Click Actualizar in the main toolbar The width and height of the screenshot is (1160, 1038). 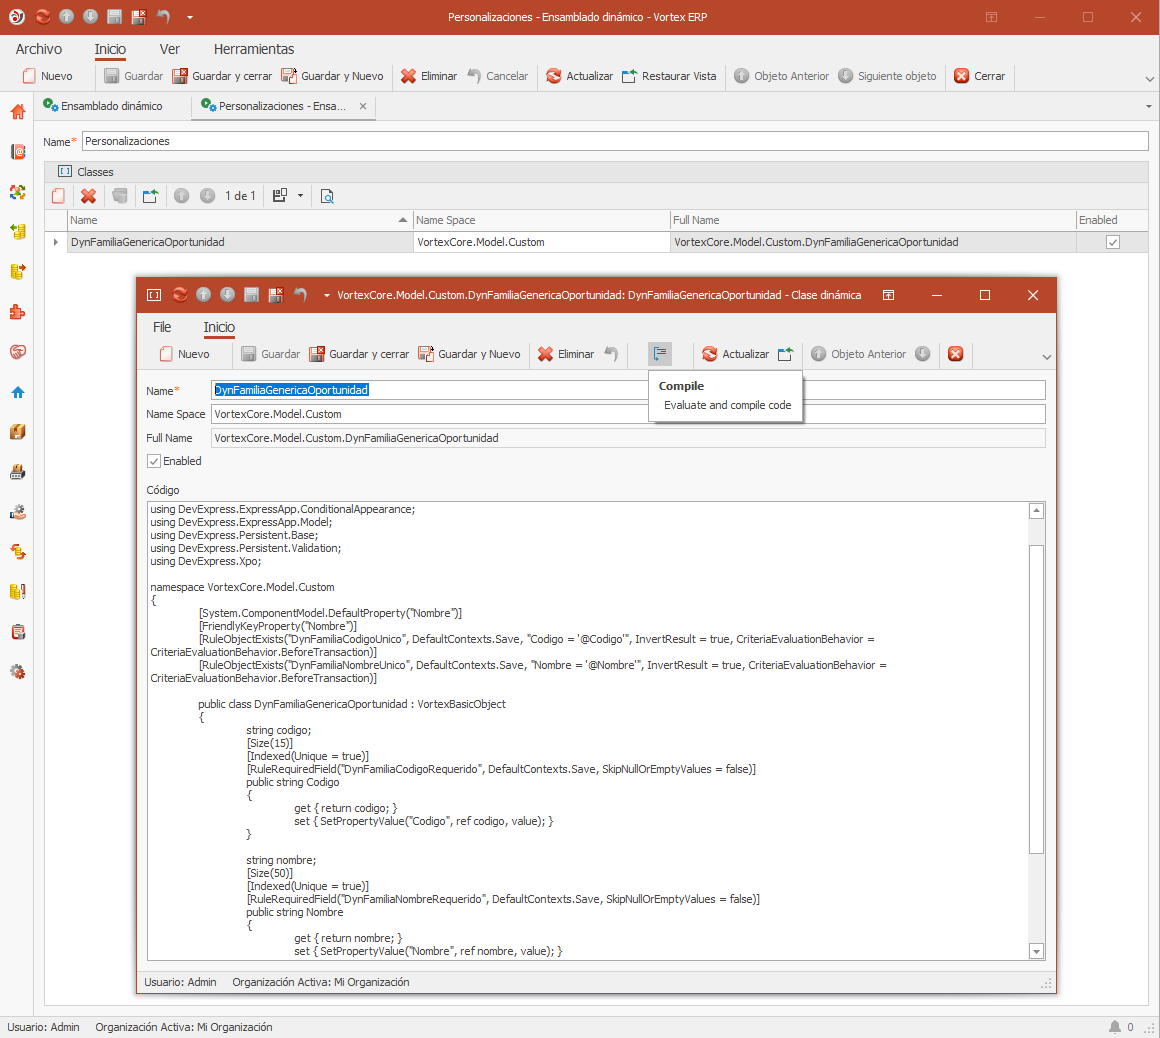(579, 75)
